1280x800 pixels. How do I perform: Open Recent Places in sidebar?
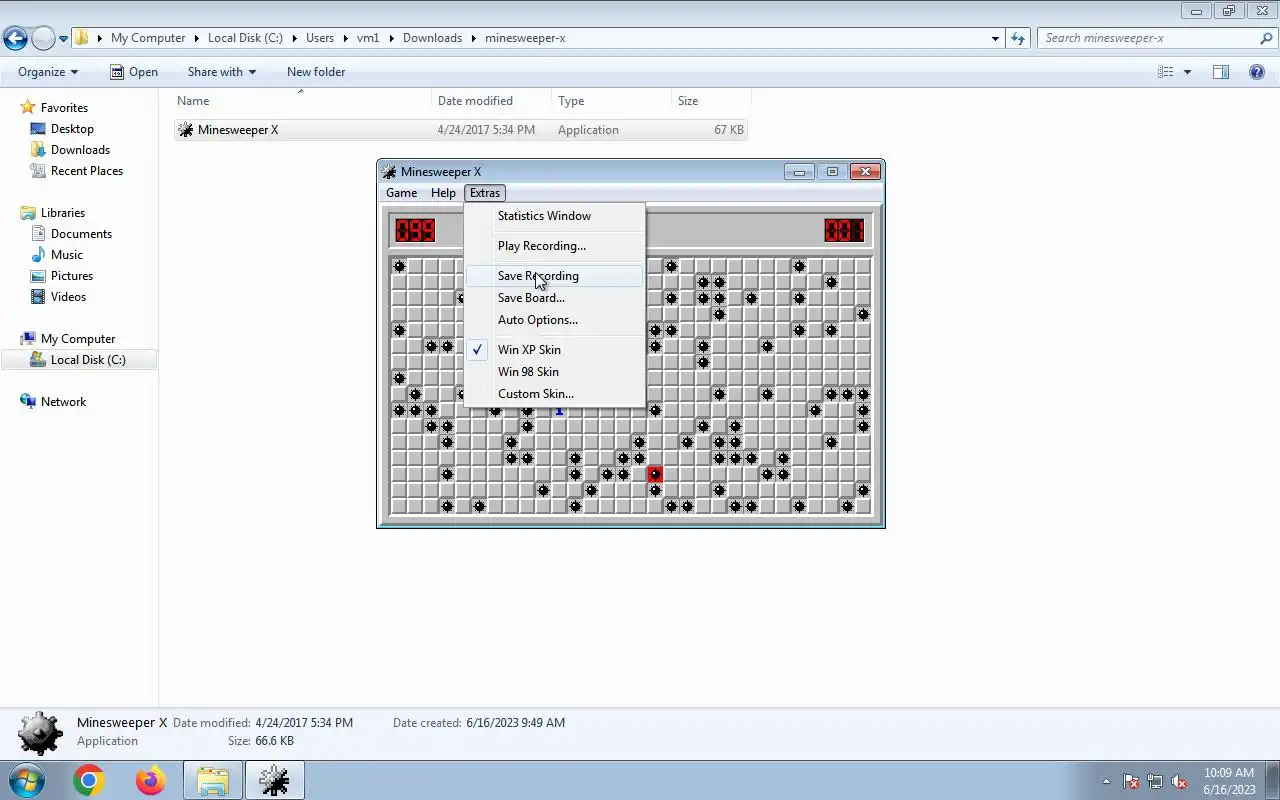[x=87, y=171]
